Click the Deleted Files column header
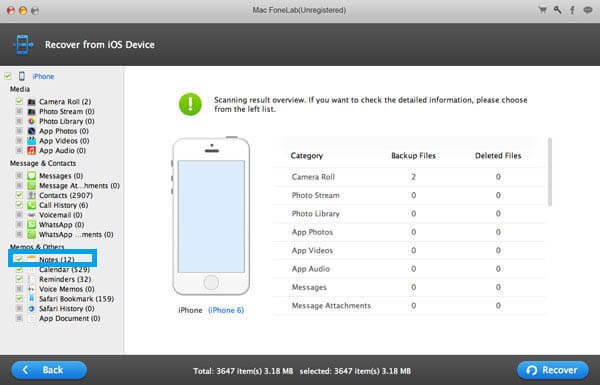Viewport: 600px width, 385px height. [x=498, y=156]
